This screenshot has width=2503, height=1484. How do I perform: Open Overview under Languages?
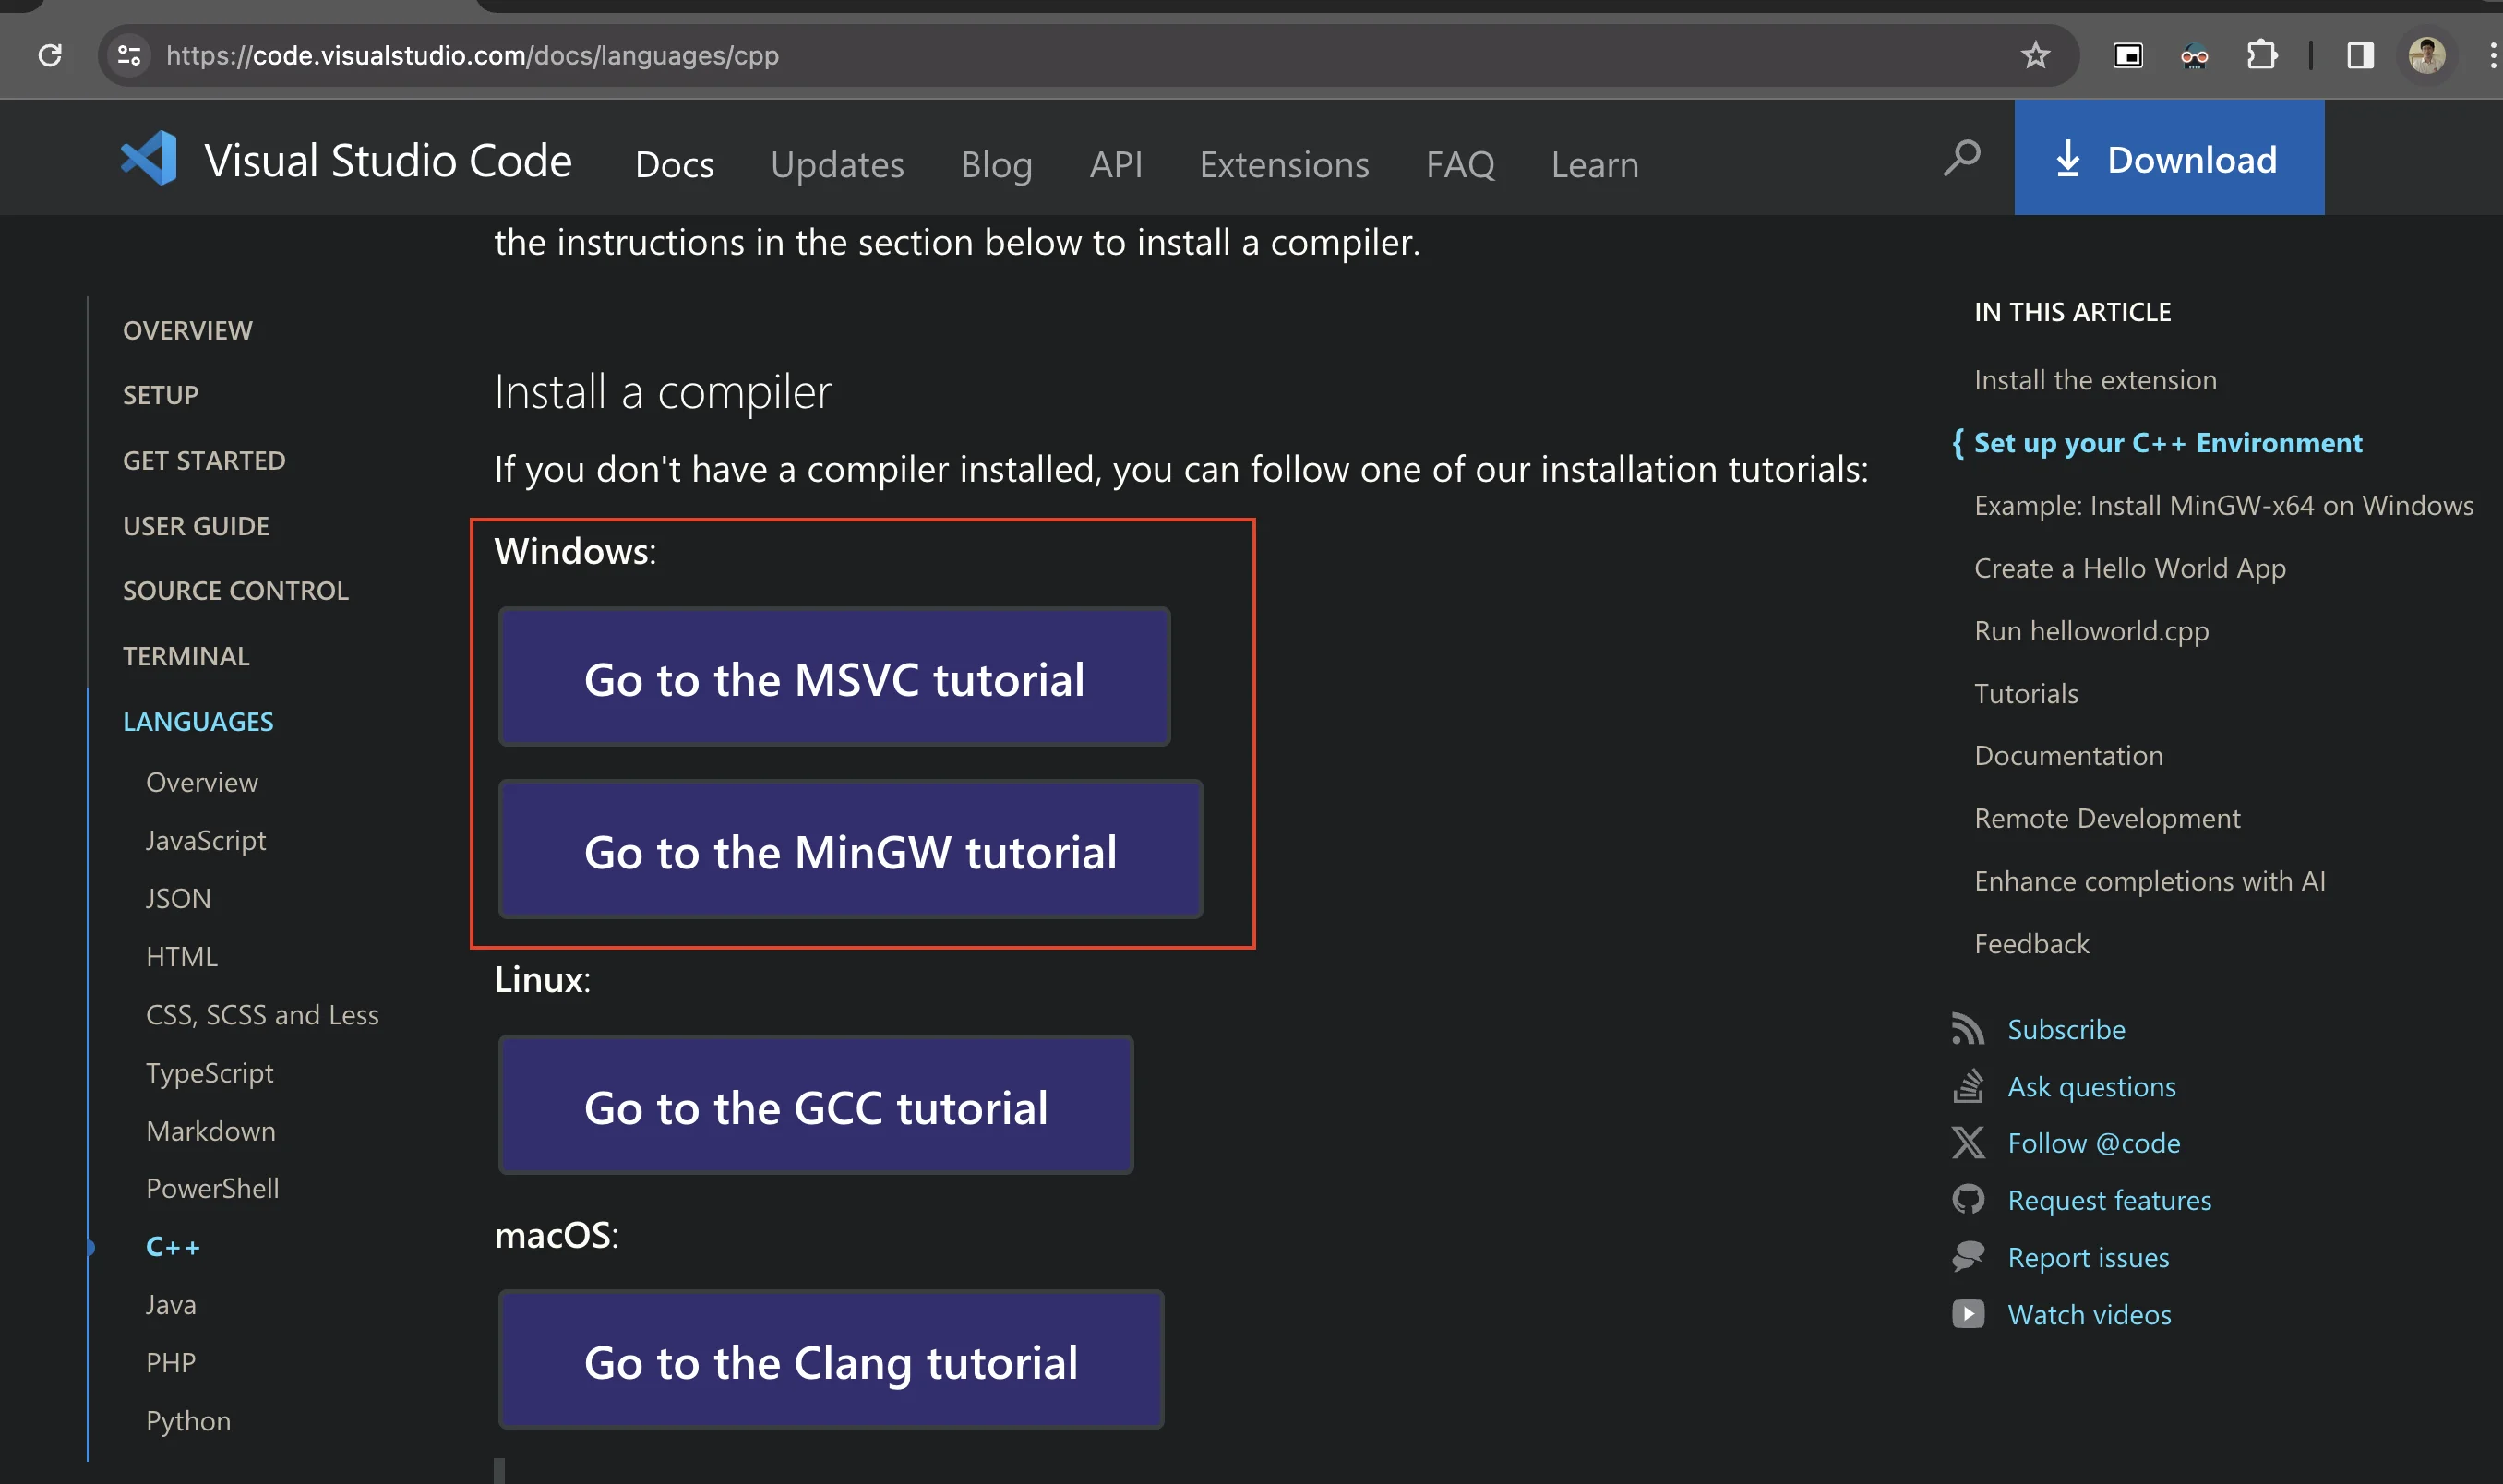(x=202, y=782)
